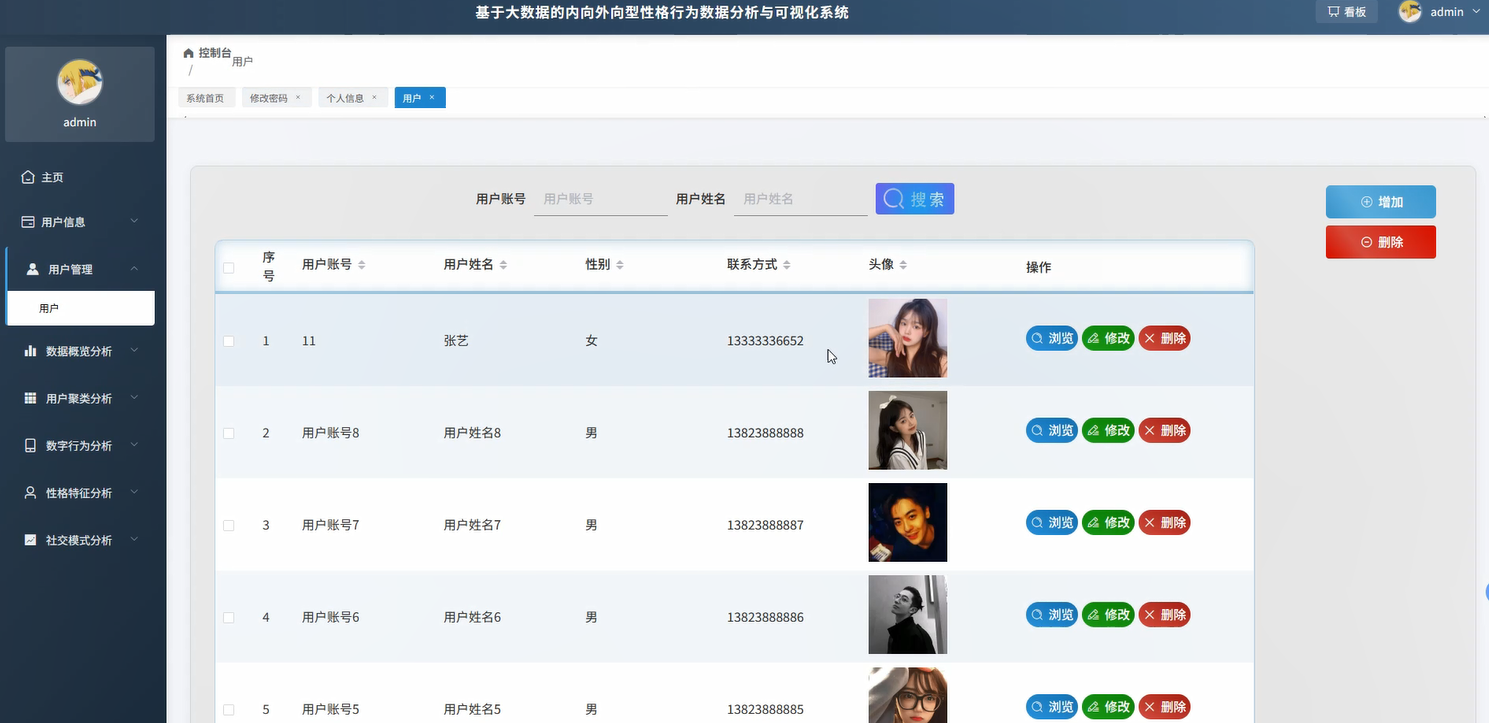The width and height of the screenshot is (1489, 723).
Task: Open the 看板 dashboard button
Action: [1346, 12]
